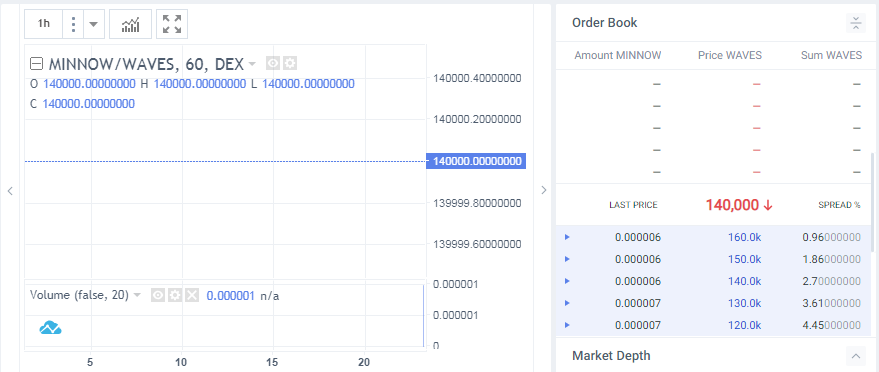879x372 pixels.
Task: Click the cloud logo in the chart
Action: tap(50, 328)
